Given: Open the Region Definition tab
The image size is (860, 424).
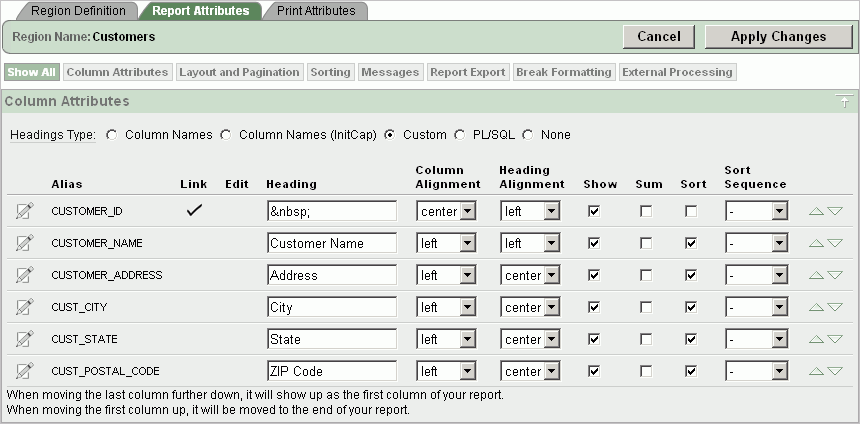Looking at the screenshot, I should (x=78, y=11).
